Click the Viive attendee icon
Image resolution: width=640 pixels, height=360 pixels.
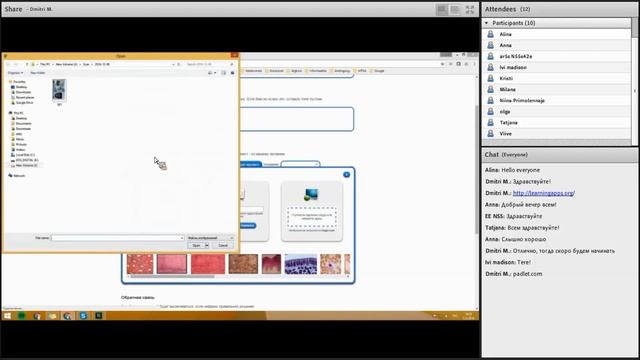pyautogui.click(x=491, y=133)
